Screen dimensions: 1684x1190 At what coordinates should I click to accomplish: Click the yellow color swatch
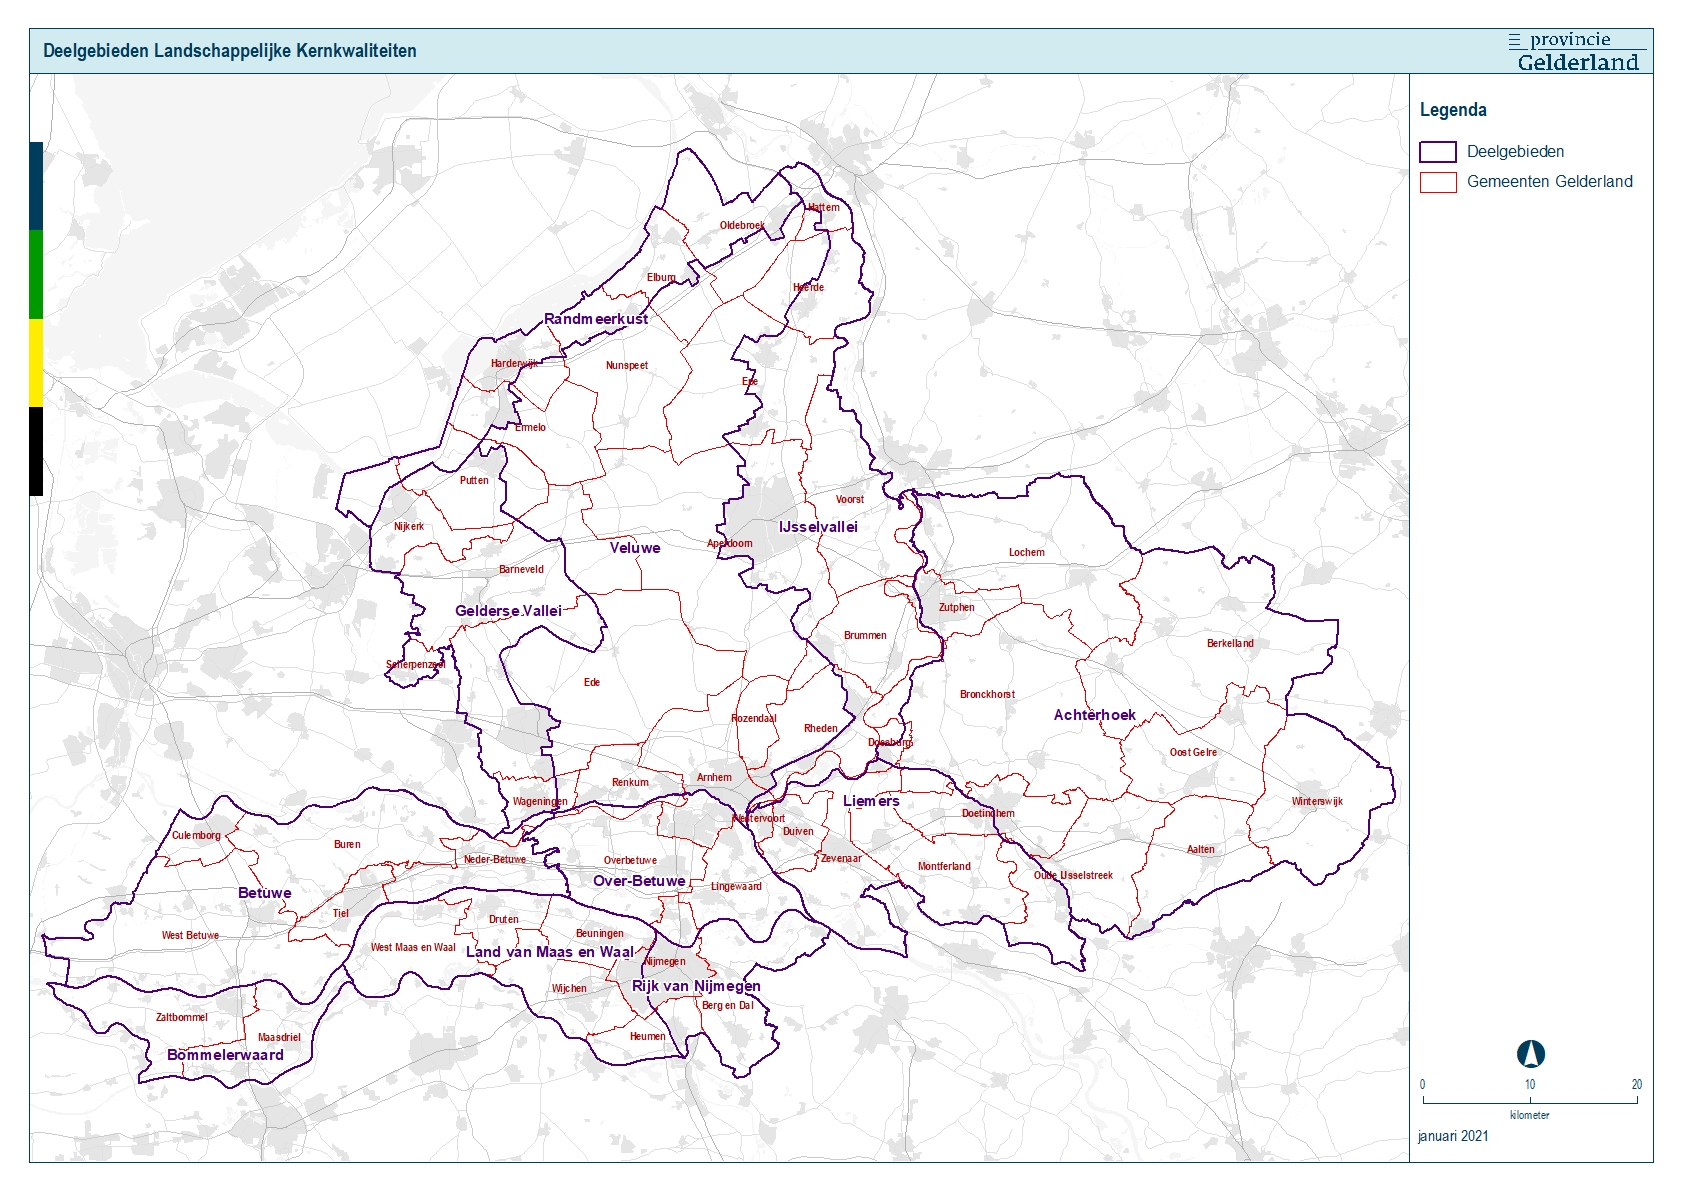tap(34, 360)
